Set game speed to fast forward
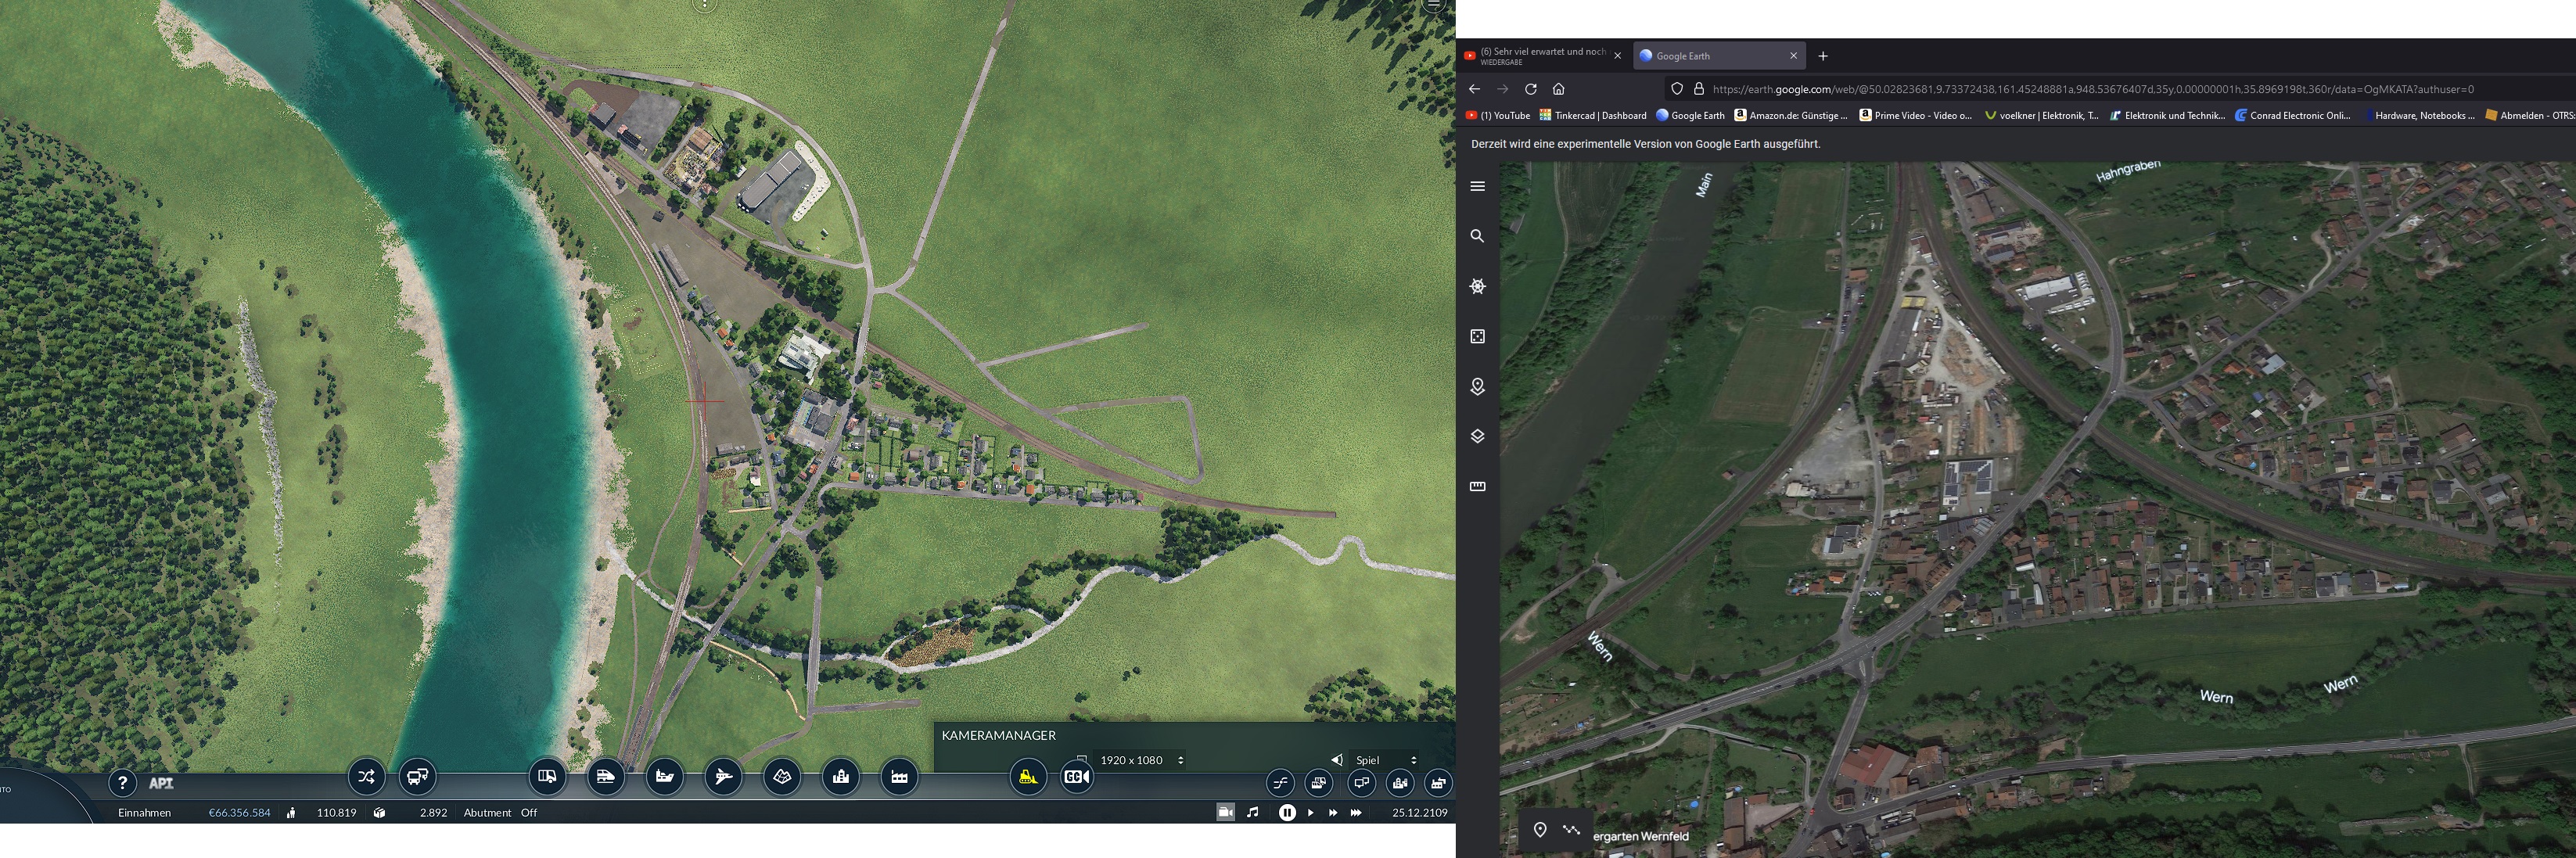2576x858 pixels. tap(1333, 813)
